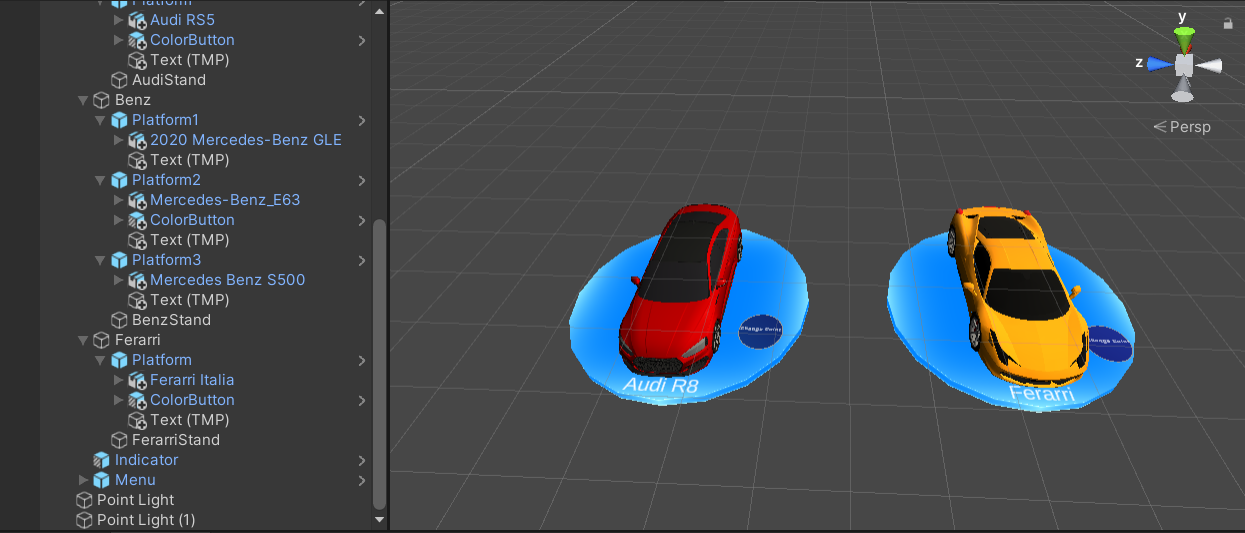Click the Ferarri Italia prefab icon

[x=138, y=380]
